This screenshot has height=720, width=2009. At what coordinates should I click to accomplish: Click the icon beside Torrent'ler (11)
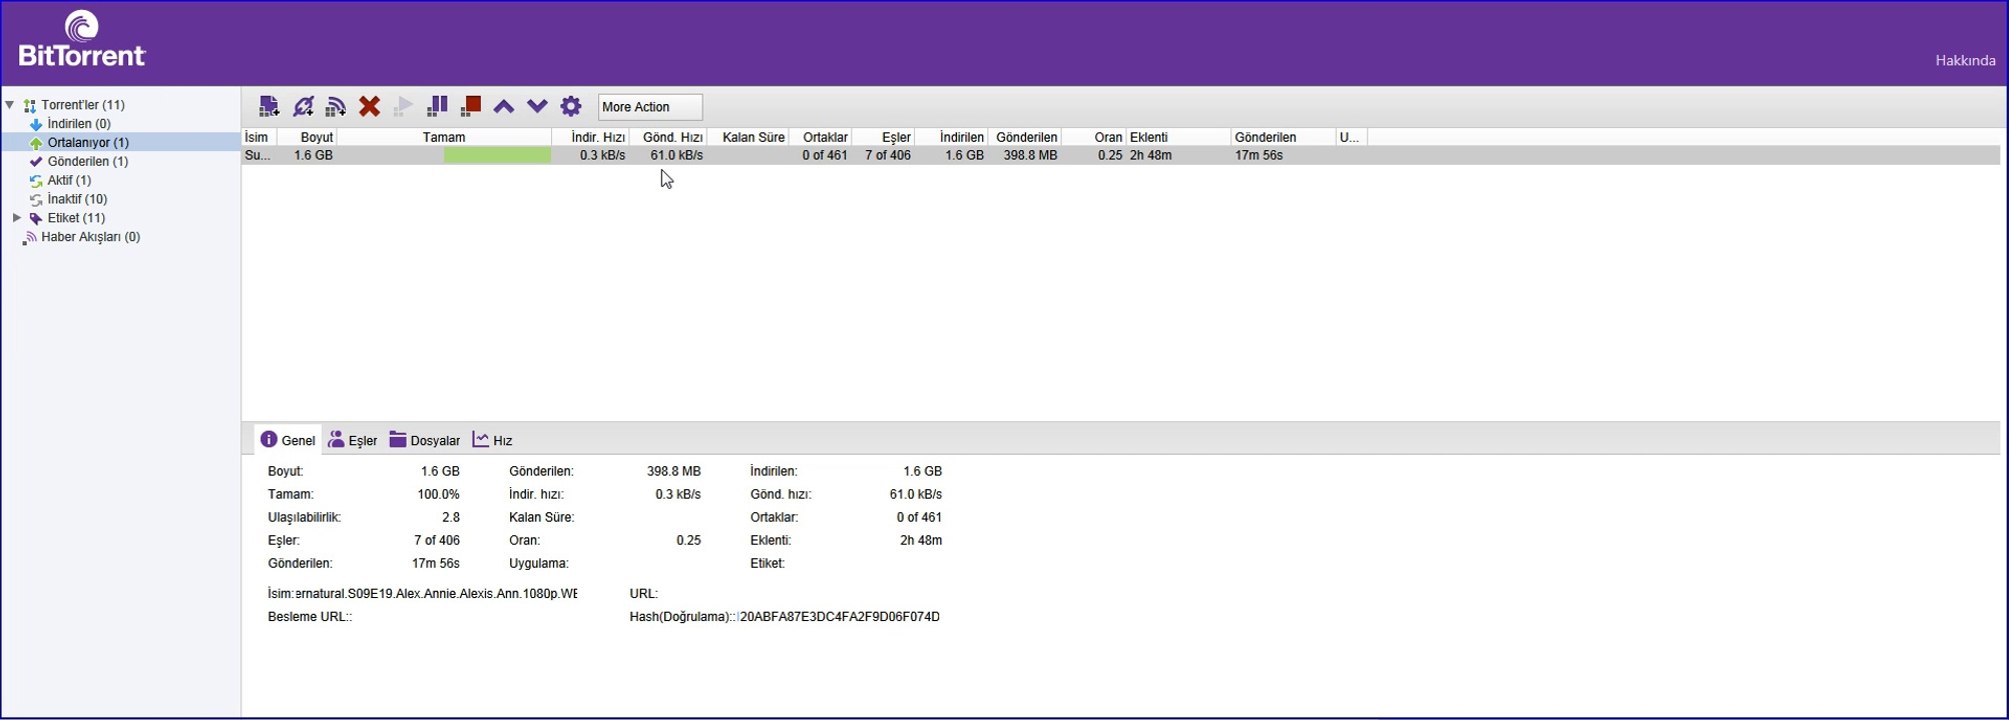[x=30, y=105]
